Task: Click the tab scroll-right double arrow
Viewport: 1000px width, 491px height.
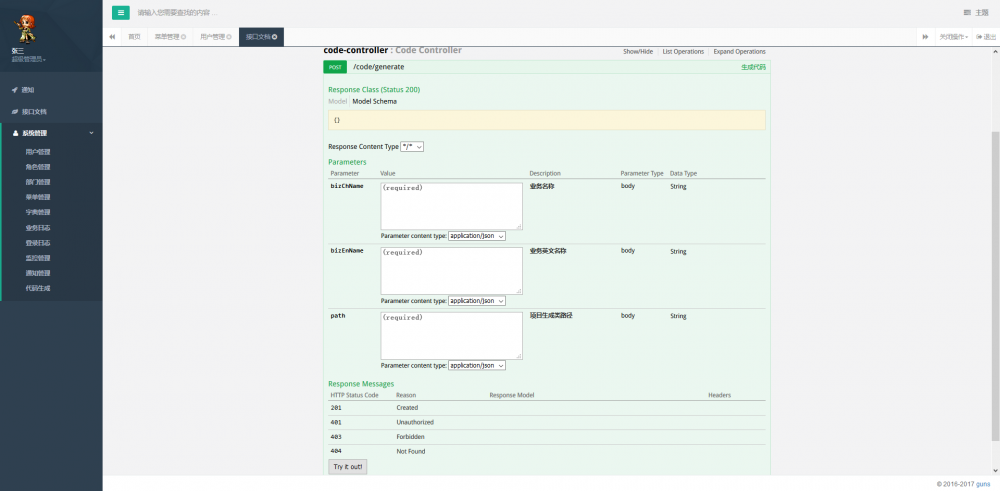Action: tap(925, 37)
